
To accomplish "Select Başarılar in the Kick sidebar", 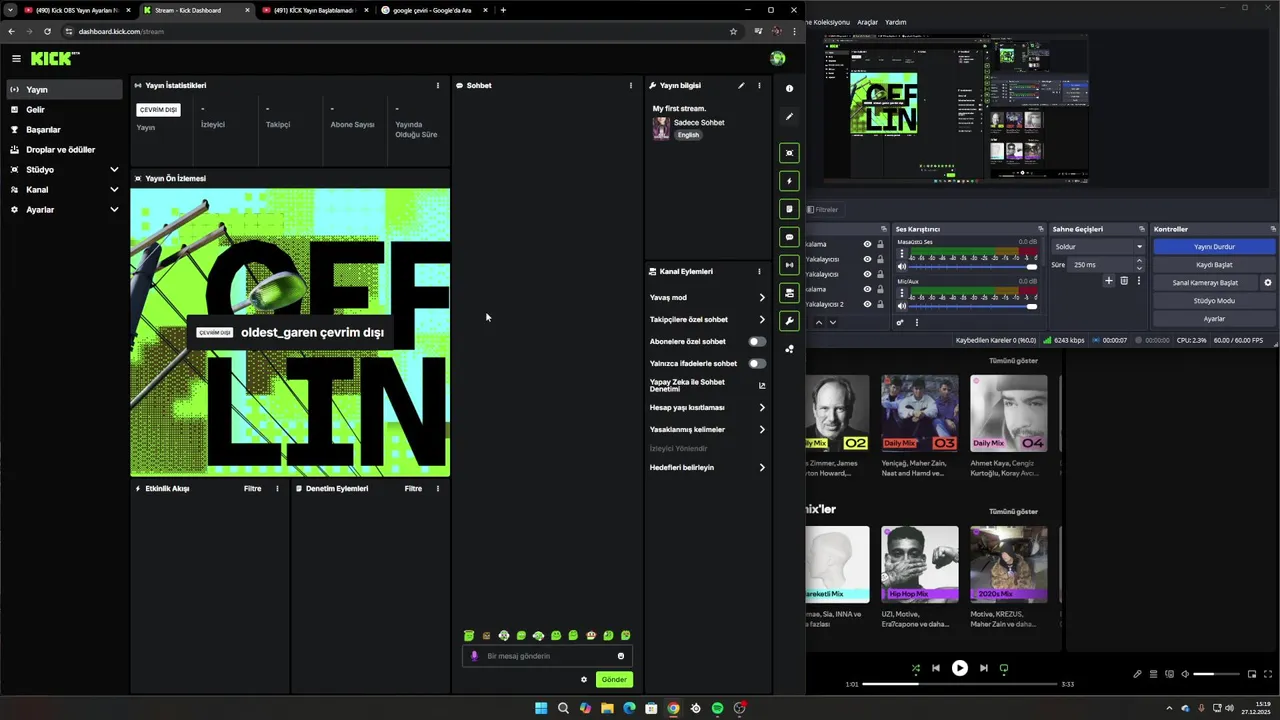I will coord(64,130).
